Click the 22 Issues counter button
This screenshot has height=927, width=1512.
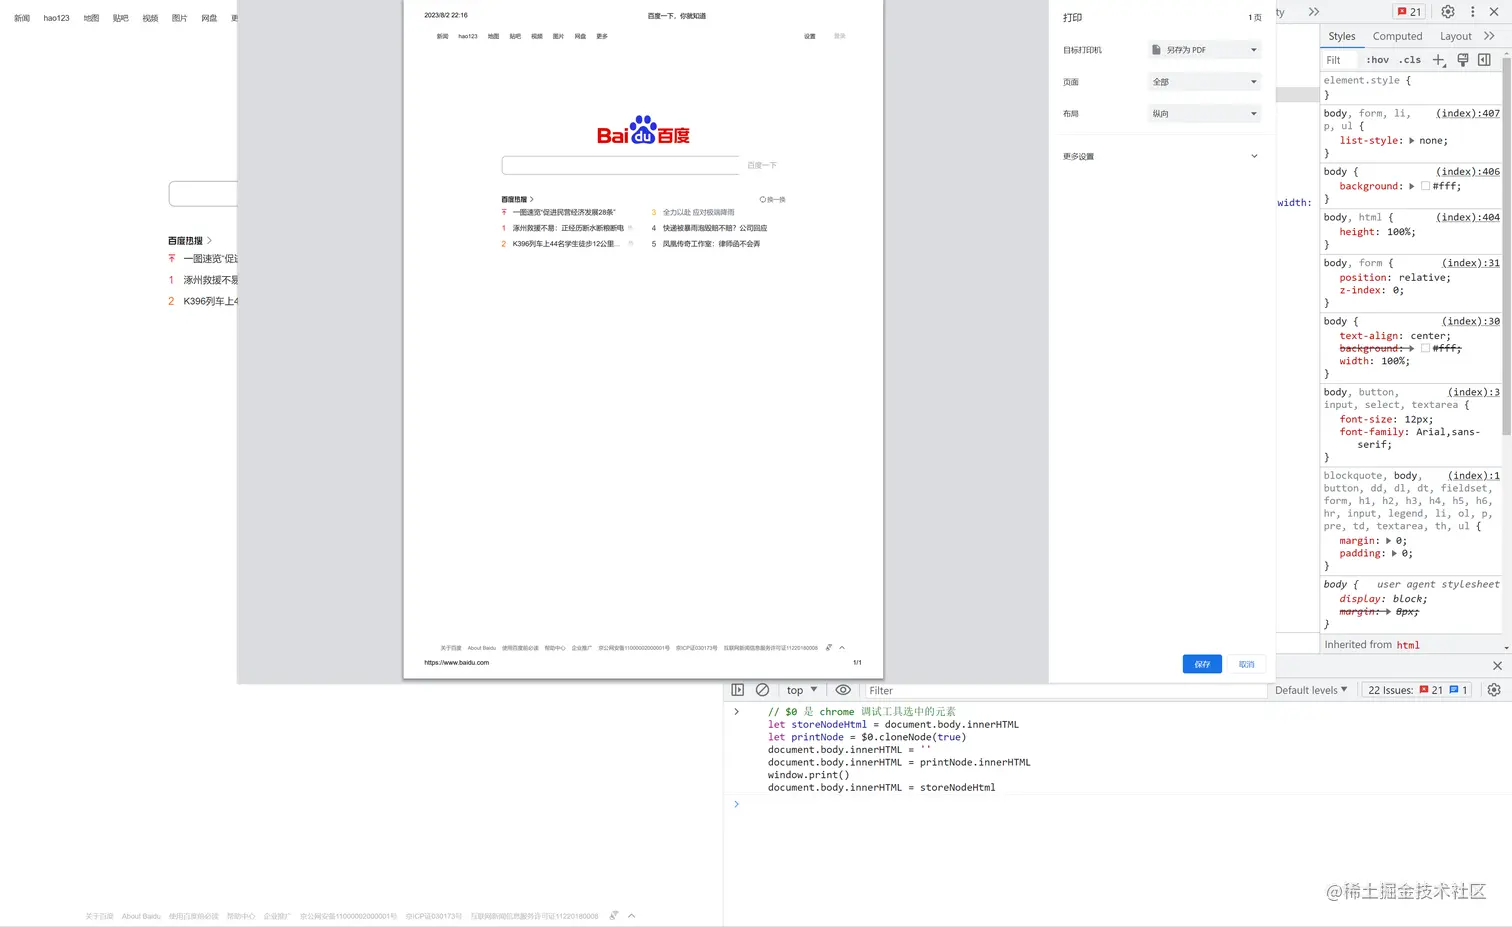(x=1417, y=690)
